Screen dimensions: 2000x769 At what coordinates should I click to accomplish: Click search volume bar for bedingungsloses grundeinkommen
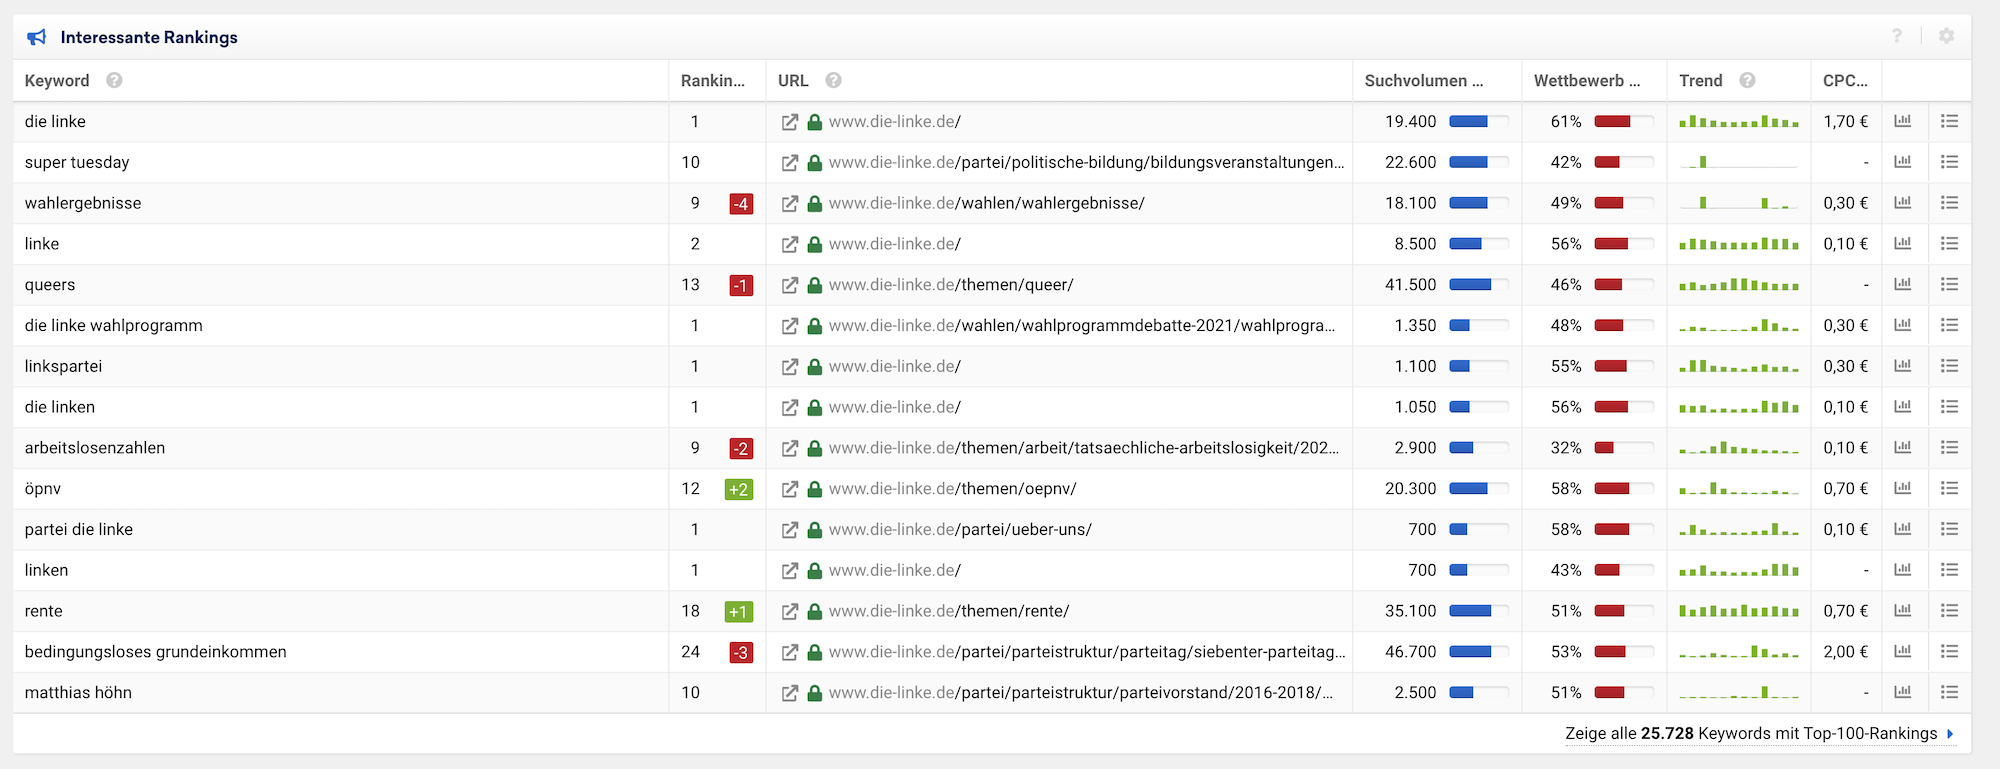(x=1478, y=652)
